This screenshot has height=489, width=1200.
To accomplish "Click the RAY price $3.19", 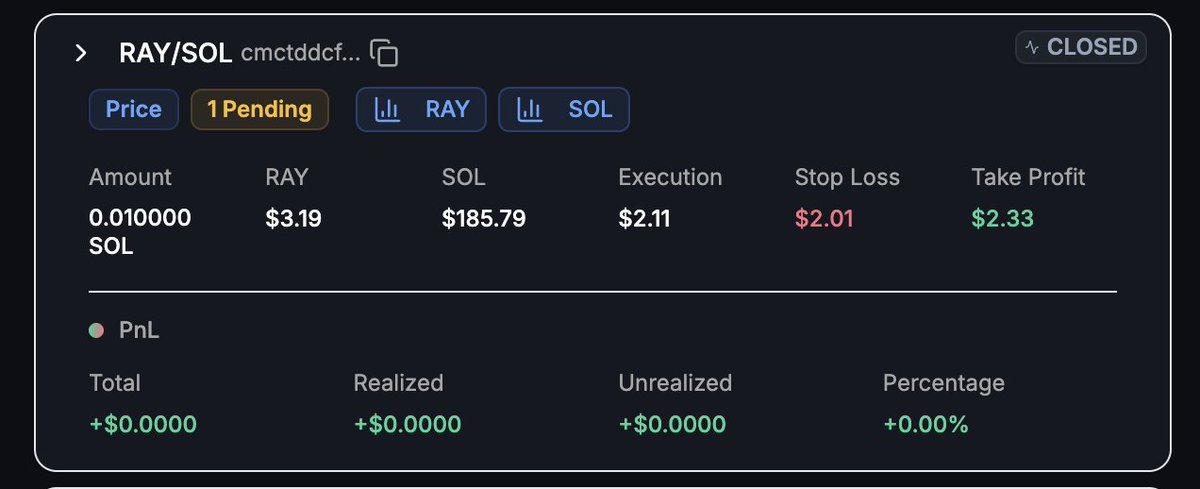I will [294, 218].
